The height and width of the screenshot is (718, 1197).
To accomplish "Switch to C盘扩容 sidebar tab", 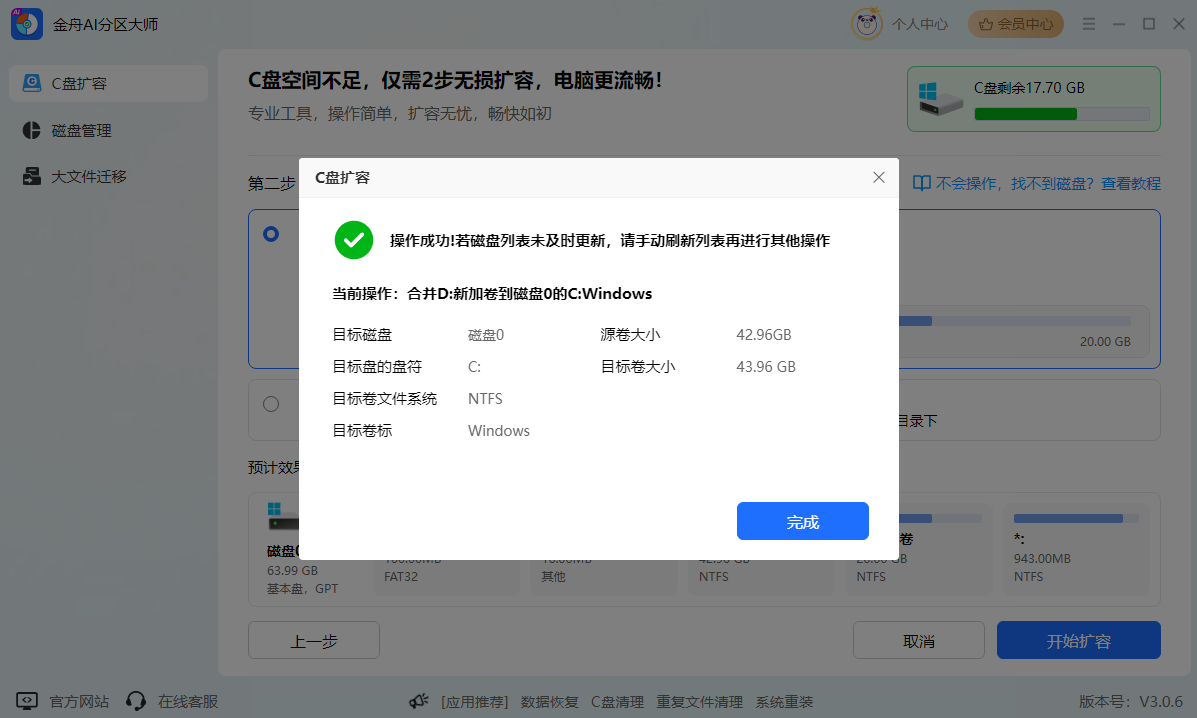I will tap(108, 83).
